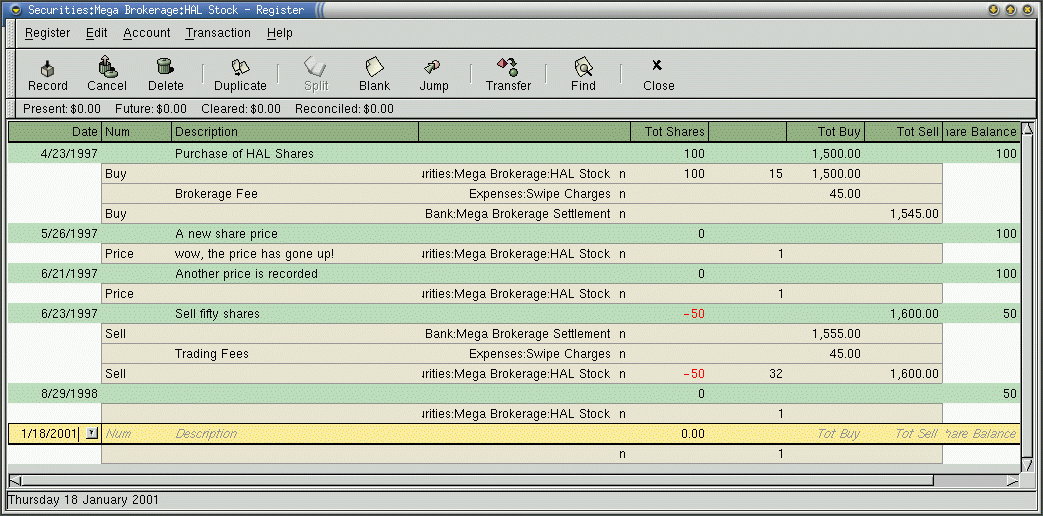Open the Account menu
Image resolution: width=1043 pixels, height=516 pixels.
(147, 33)
